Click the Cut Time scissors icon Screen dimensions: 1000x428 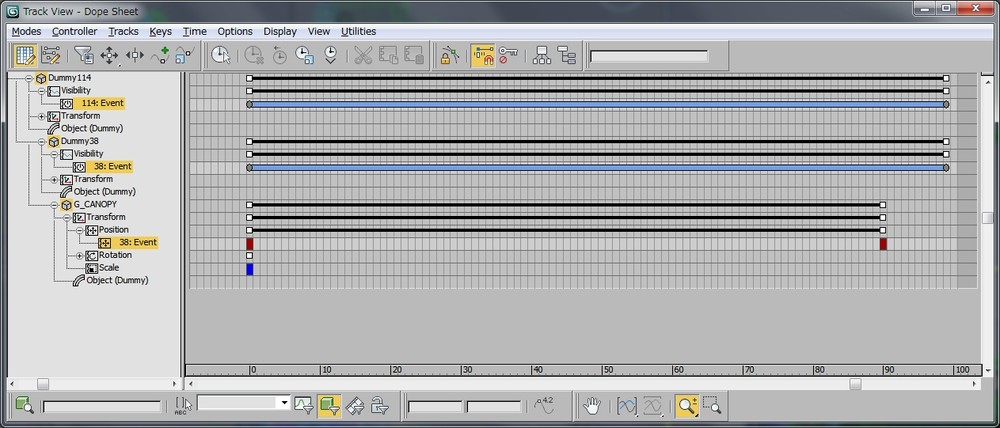[x=363, y=55]
